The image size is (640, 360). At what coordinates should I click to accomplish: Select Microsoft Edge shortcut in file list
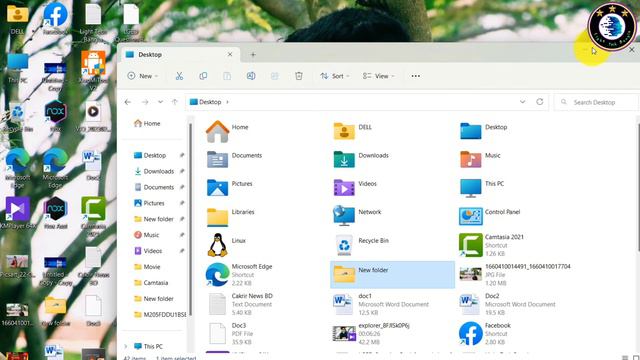(239, 274)
